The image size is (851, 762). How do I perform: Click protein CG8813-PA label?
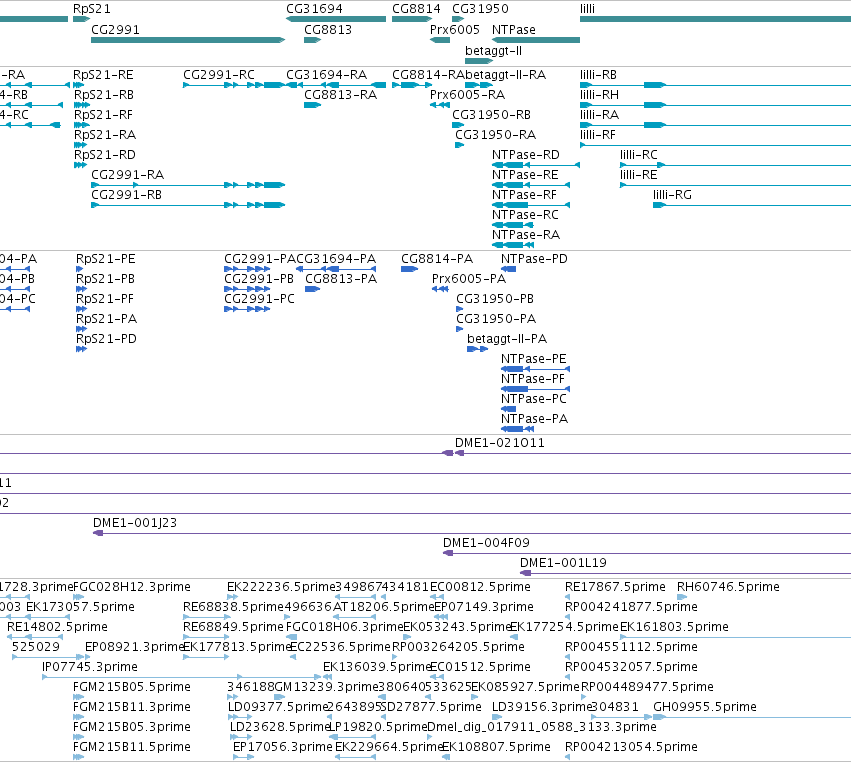click(x=341, y=279)
